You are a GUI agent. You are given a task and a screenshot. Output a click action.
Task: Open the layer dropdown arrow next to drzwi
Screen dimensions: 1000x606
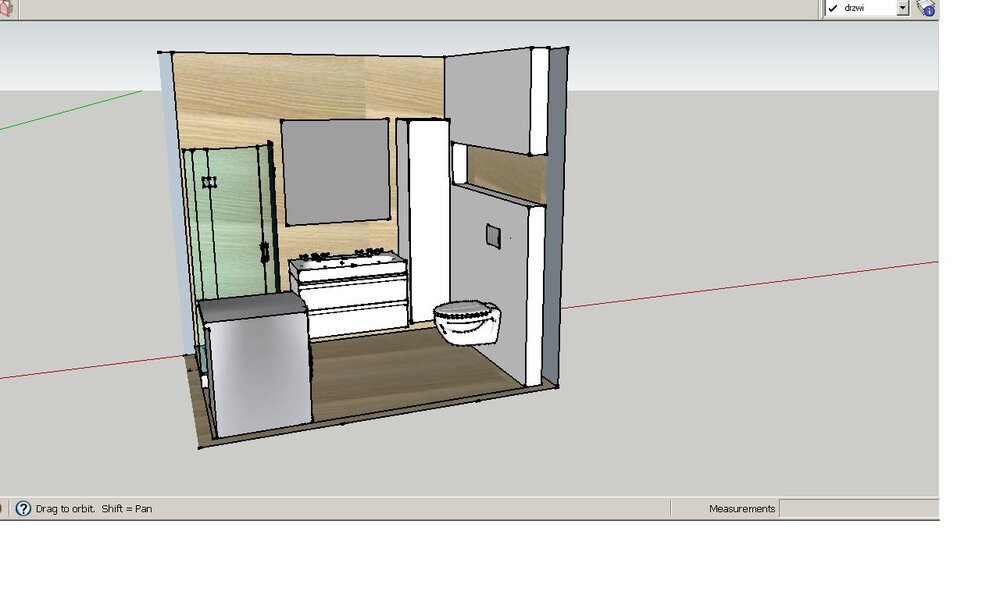(x=902, y=8)
